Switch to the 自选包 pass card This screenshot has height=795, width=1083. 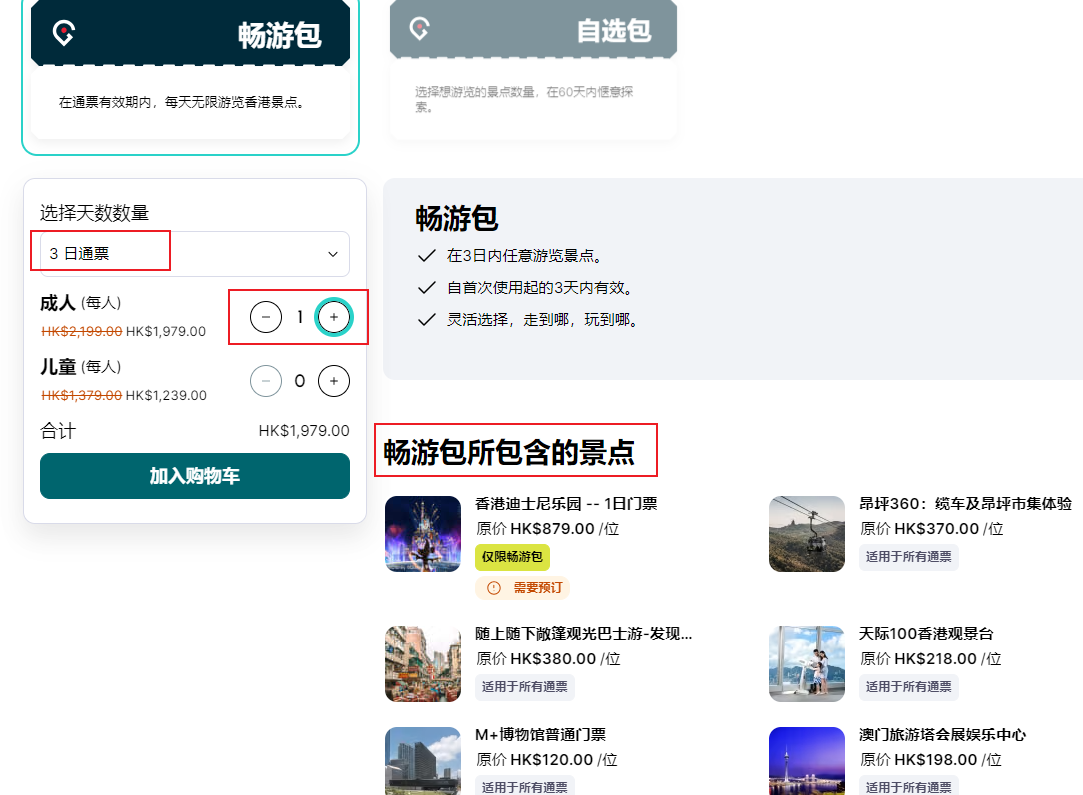[533, 70]
